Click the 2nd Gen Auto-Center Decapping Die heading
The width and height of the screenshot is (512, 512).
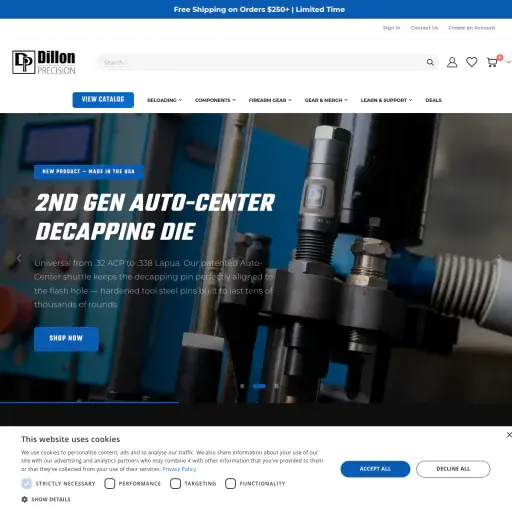pyautogui.click(x=155, y=217)
